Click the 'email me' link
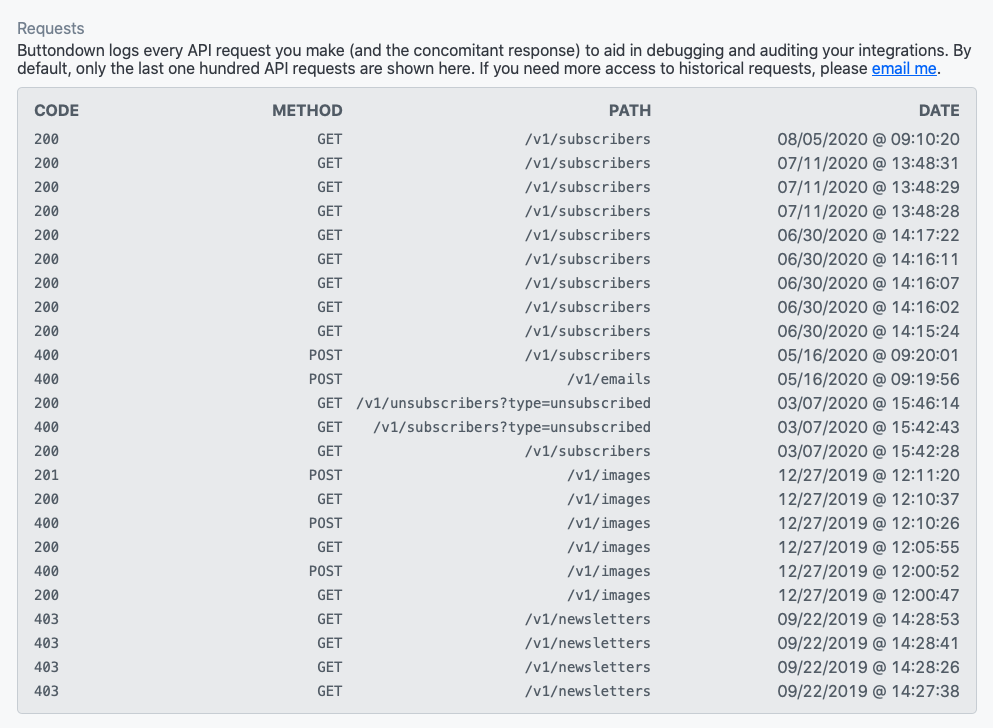The width and height of the screenshot is (993, 728). pos(904,68)
